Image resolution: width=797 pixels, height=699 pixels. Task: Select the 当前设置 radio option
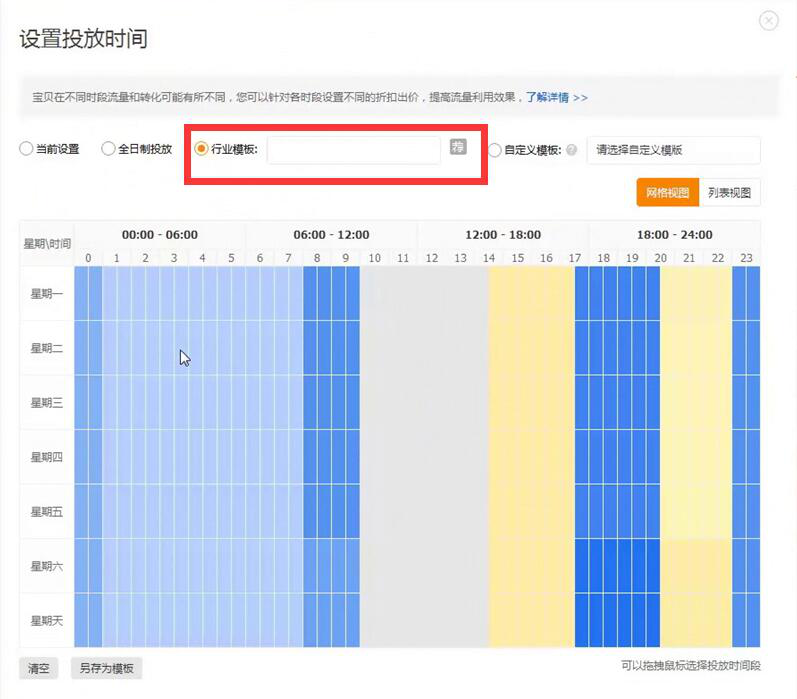(26, 149)
